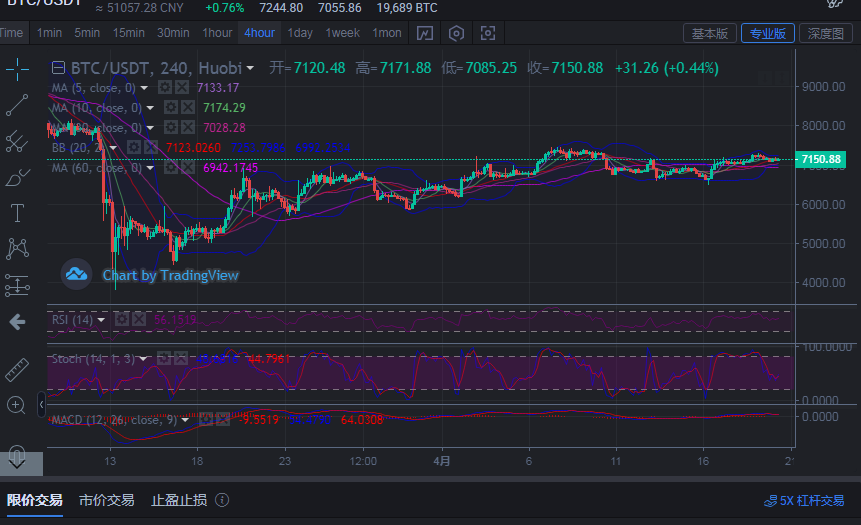Click the info icon beside 止盈止损
The image size is (861, 525).
pyautogui.click(x=222, y=500)
